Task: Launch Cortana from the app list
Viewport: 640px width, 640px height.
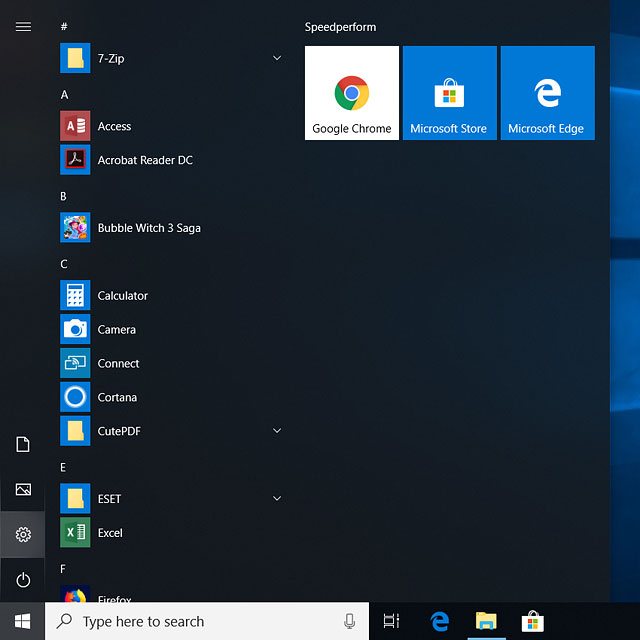Action: [117, 397]
